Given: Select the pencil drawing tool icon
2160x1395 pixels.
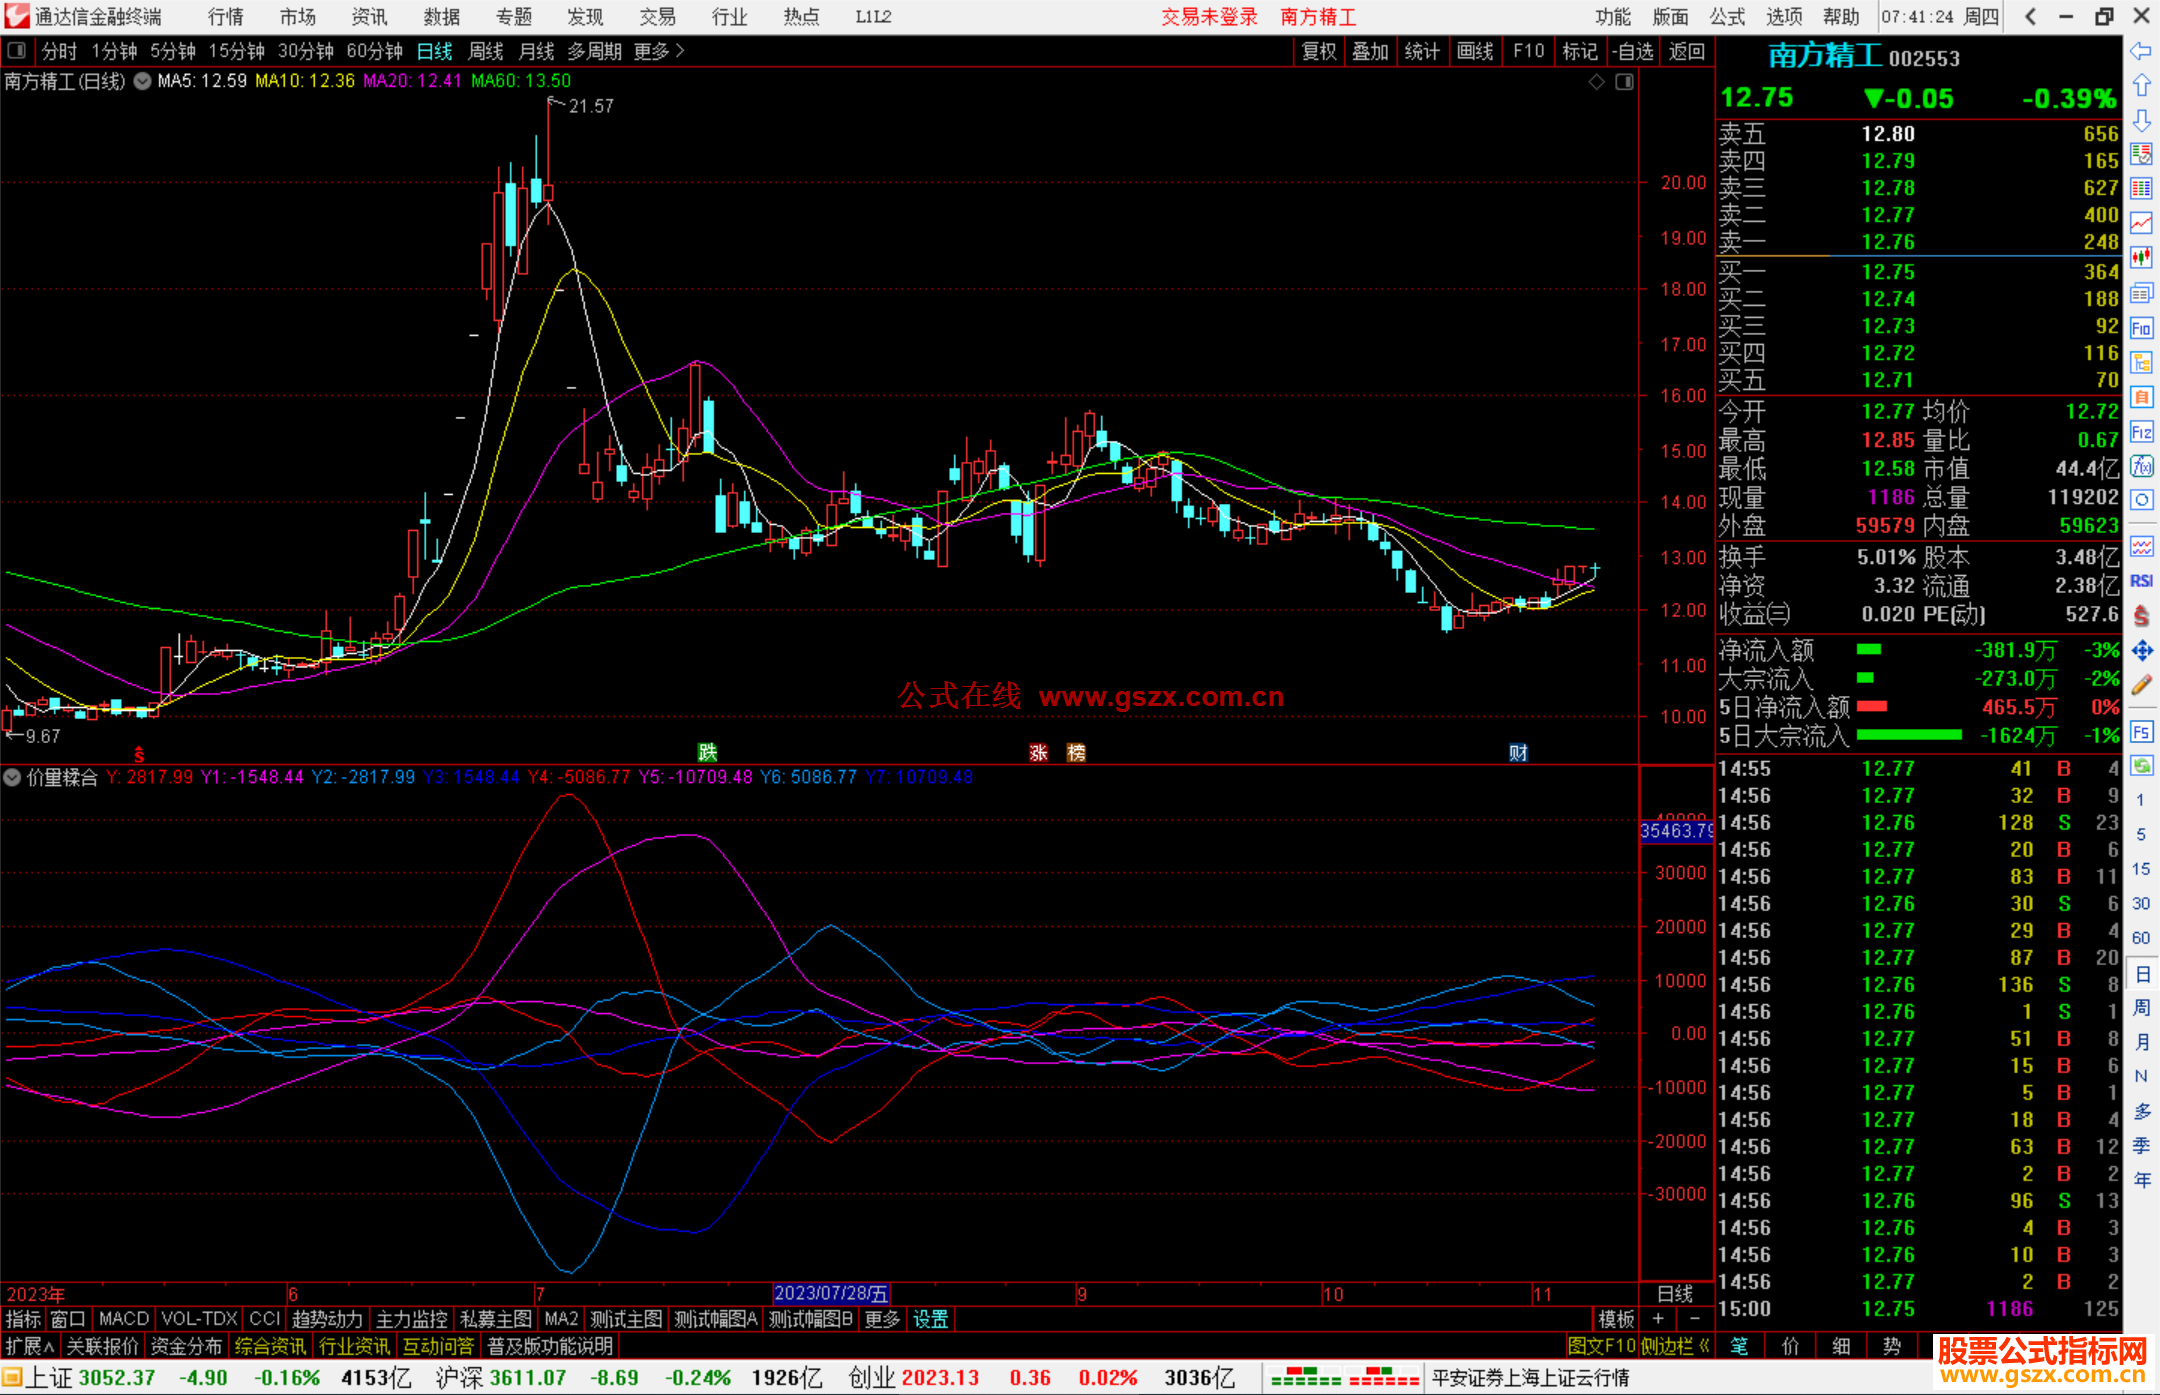Looking at the screenshot, I should [2141, 685].
